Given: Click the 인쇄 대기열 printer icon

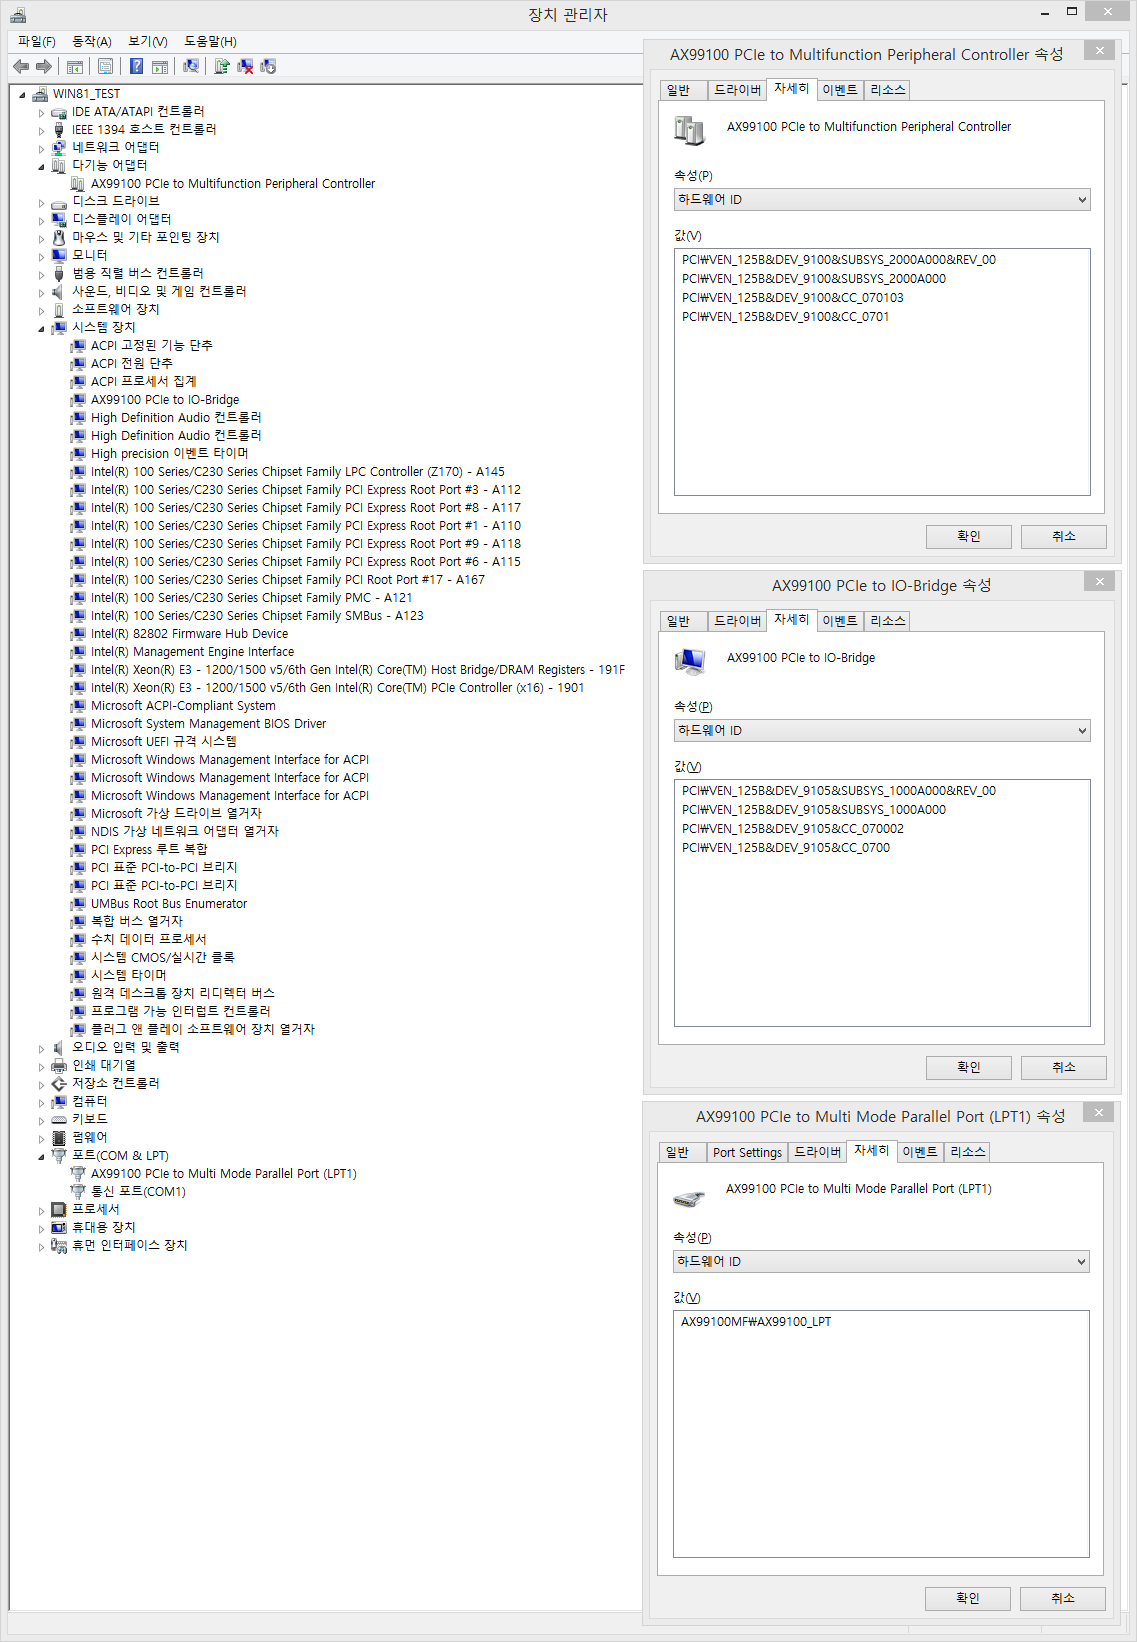Looking at the screenshot, I should [59, 1065].
